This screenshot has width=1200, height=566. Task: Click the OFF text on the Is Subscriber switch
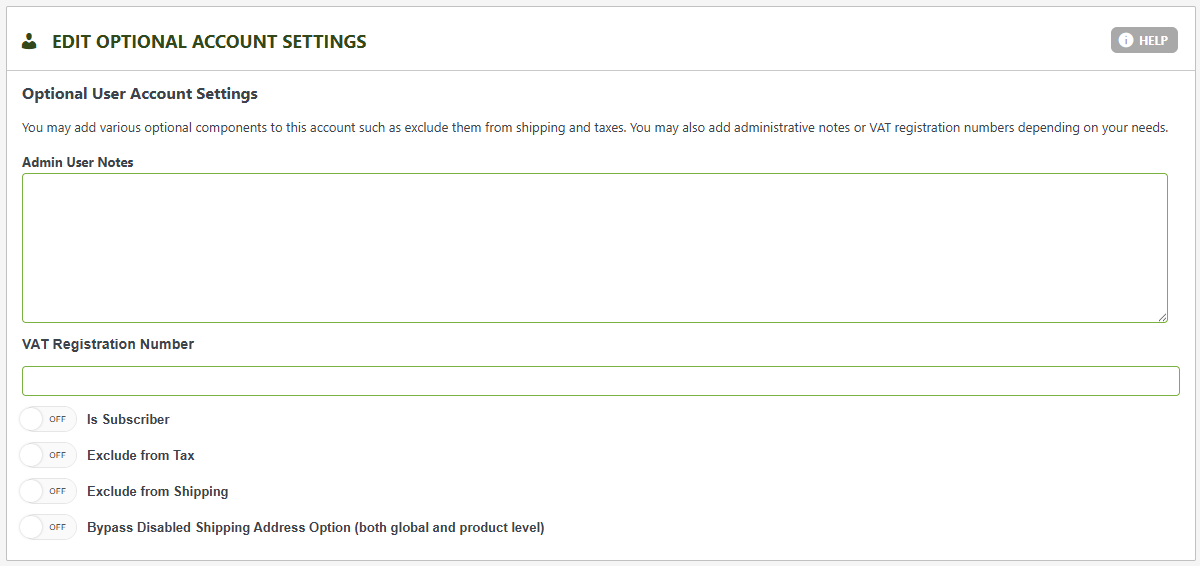tap(58, 419)
